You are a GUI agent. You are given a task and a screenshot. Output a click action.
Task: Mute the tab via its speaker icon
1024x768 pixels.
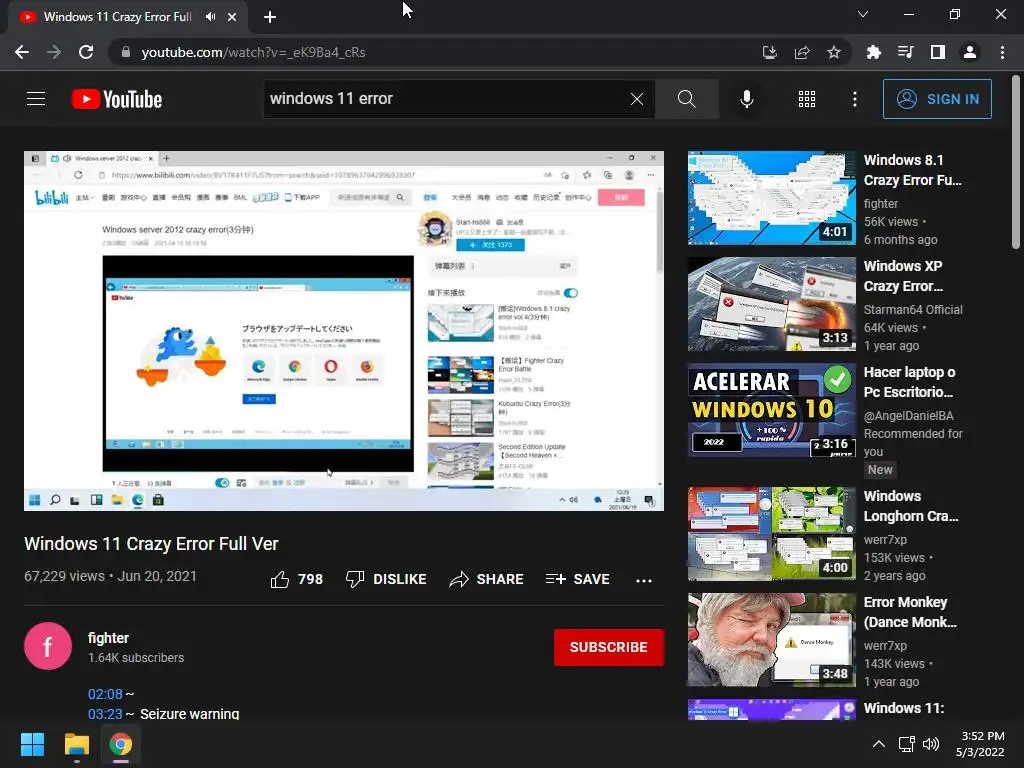[210, 17]
